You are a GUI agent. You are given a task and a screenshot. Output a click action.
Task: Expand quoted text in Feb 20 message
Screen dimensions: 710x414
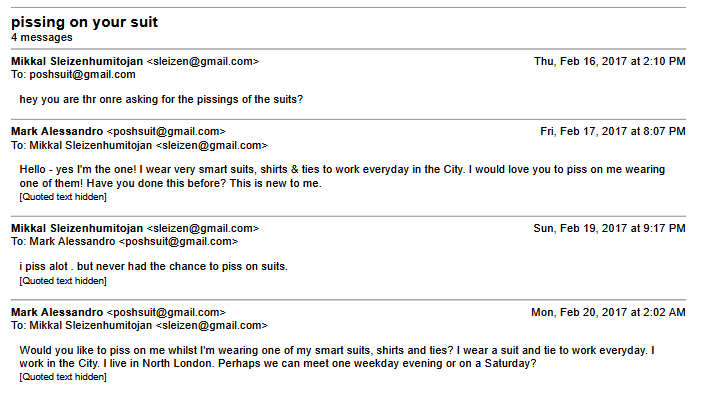63,377
